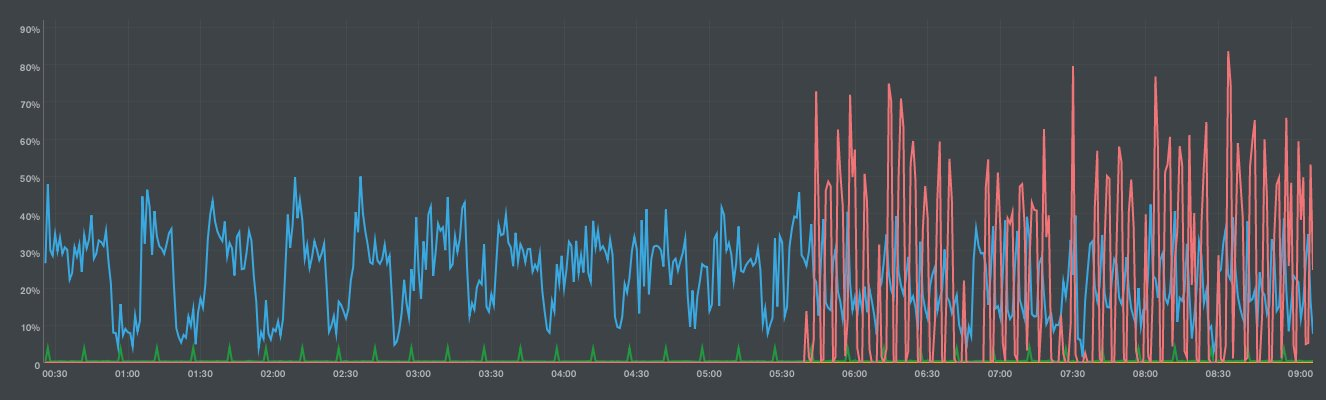Click the 04:30 time axis label

[x=636, y=374]
